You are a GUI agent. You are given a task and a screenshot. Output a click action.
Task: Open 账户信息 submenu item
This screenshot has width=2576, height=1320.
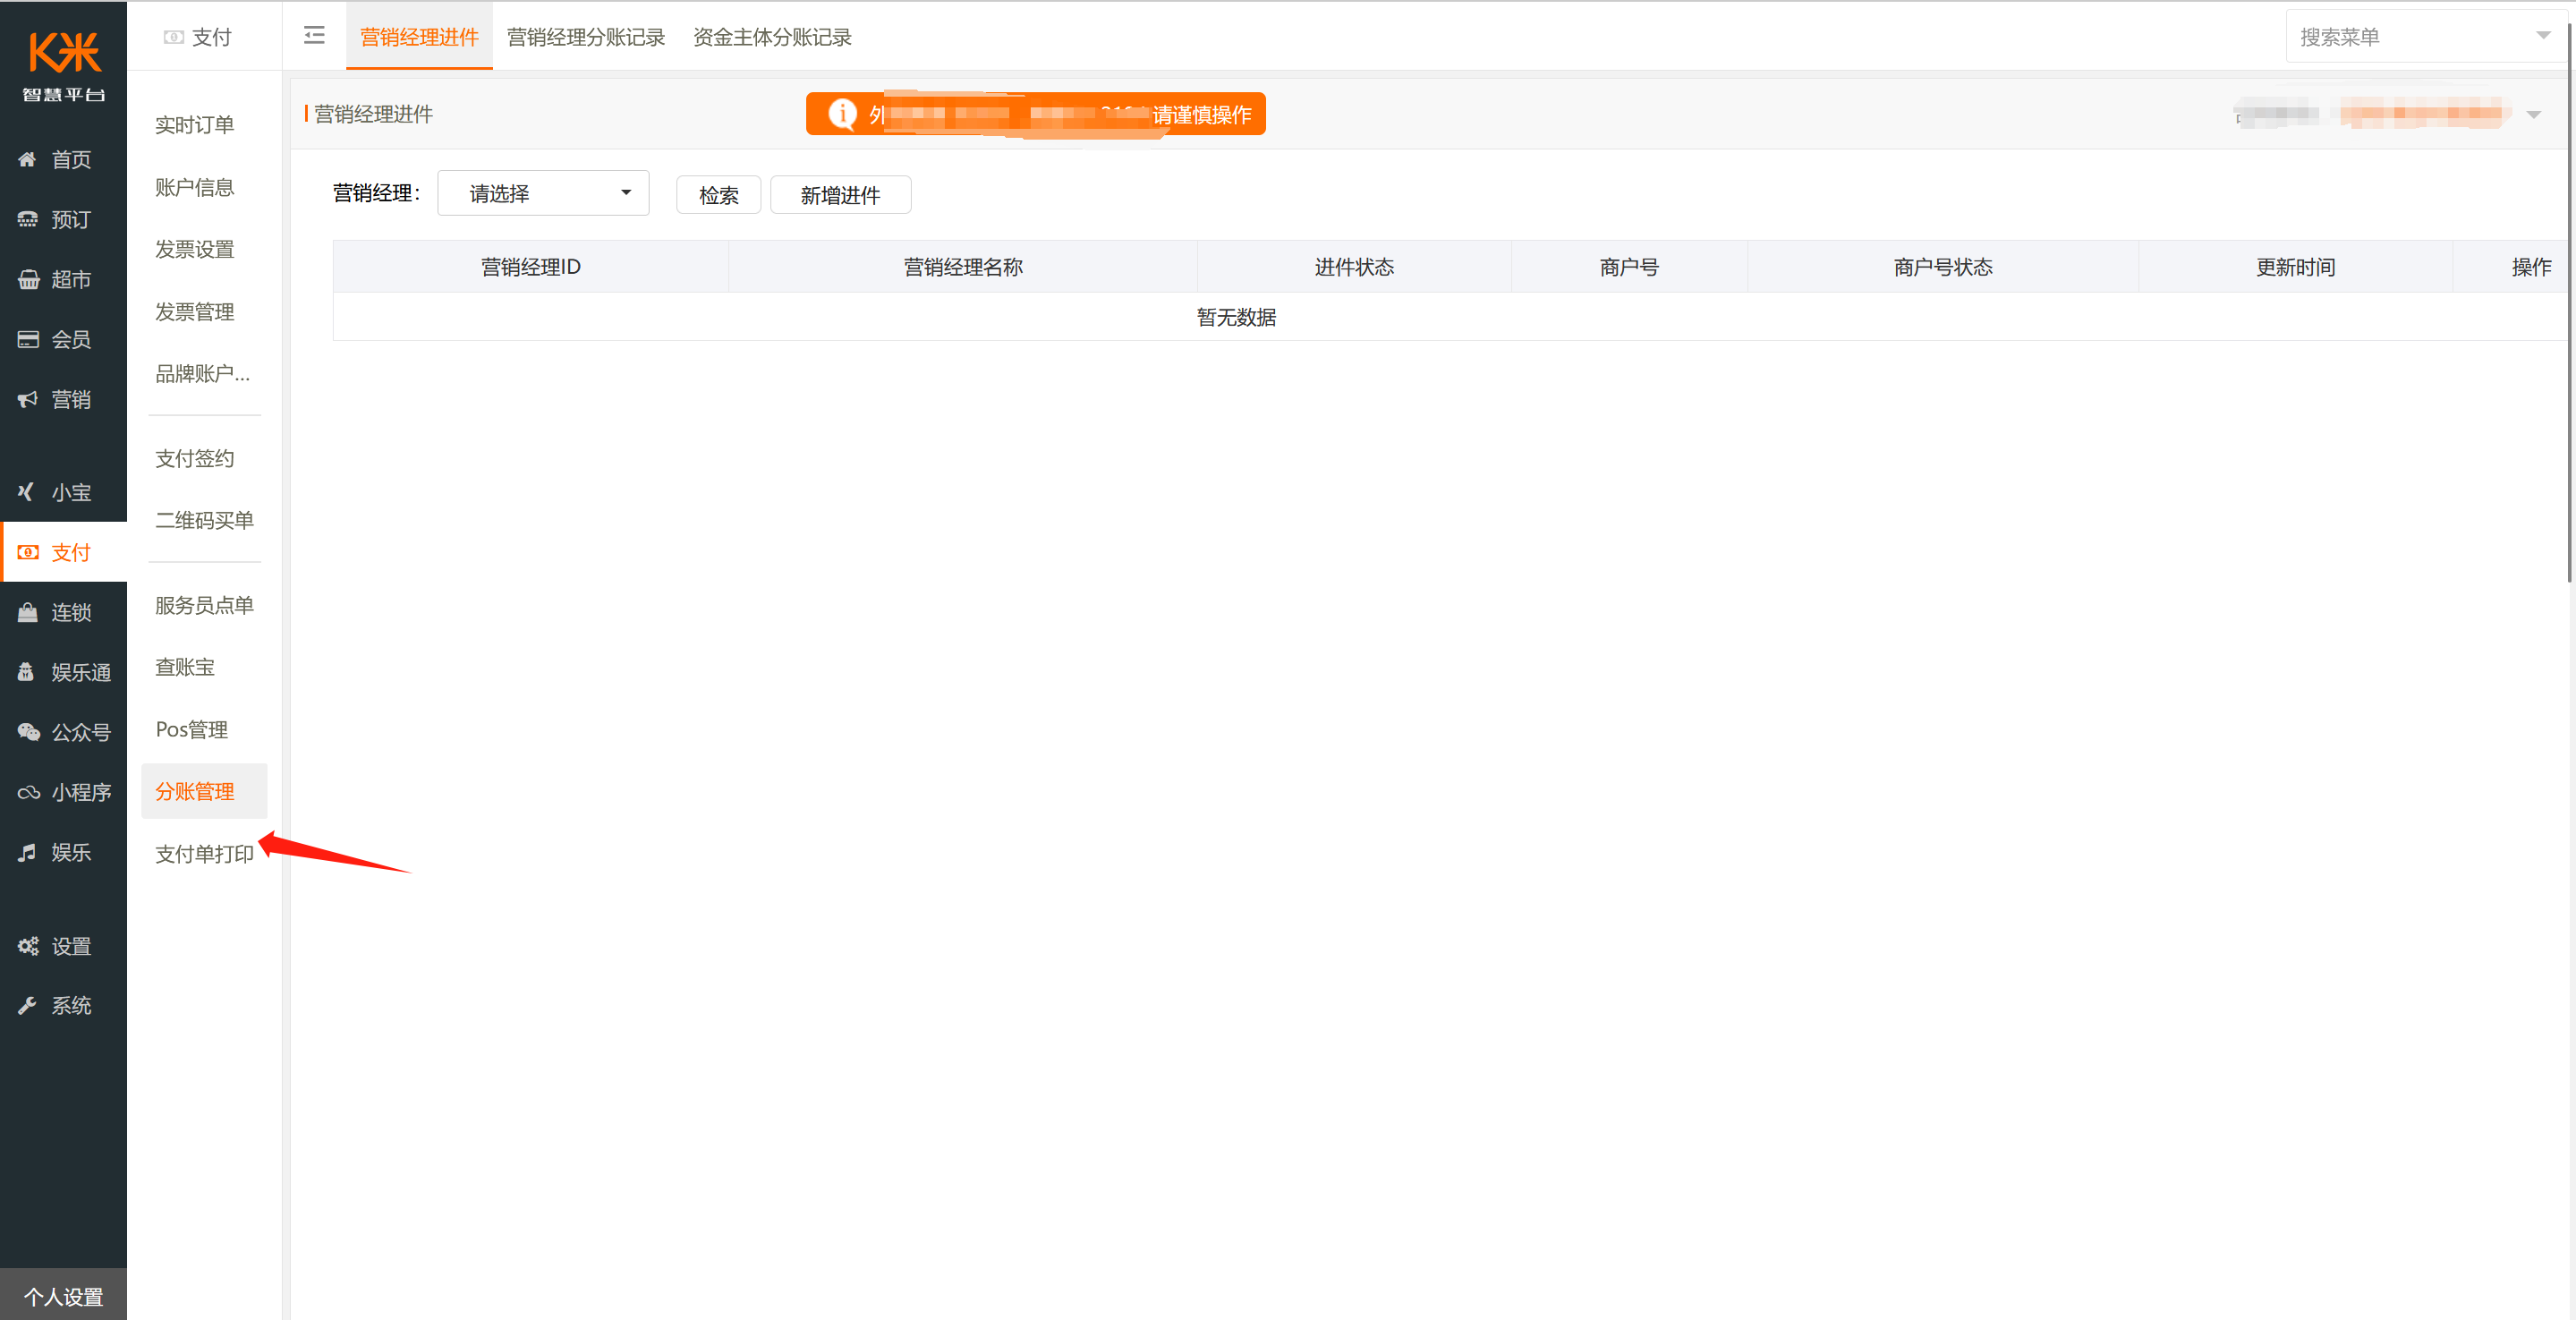tap(195, 187)
